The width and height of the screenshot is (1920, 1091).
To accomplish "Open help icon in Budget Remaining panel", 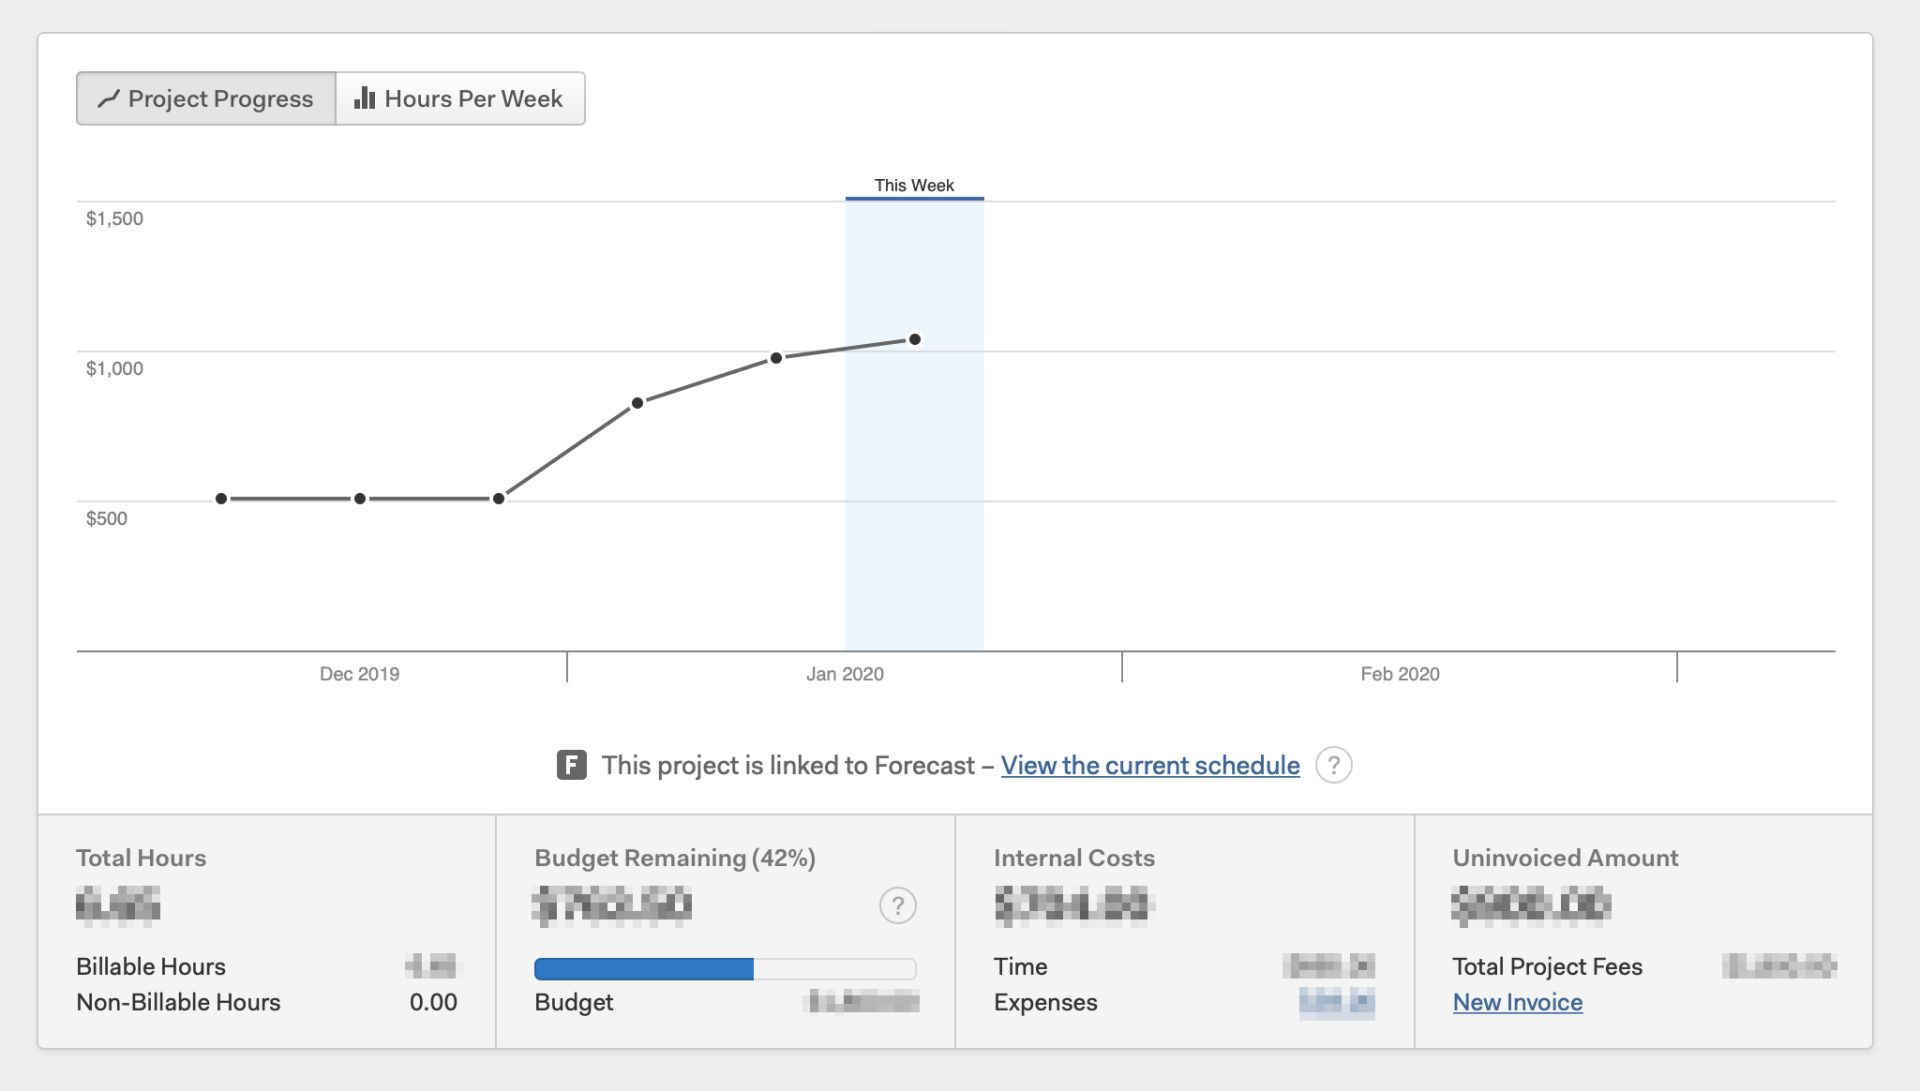I will coord(897,906).
